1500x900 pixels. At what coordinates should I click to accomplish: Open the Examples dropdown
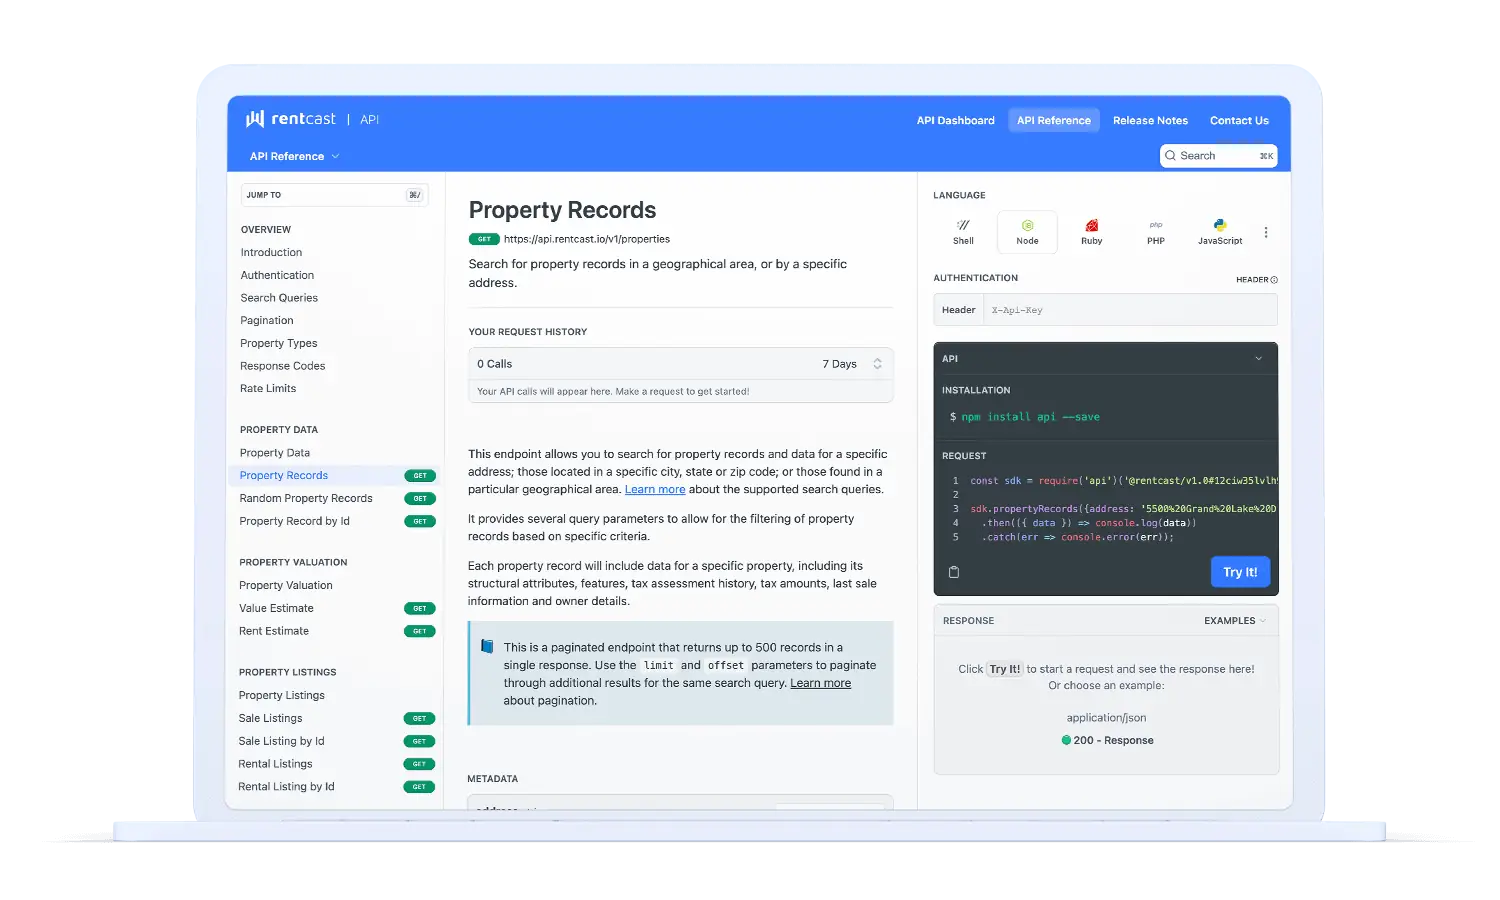(1235, 621)
